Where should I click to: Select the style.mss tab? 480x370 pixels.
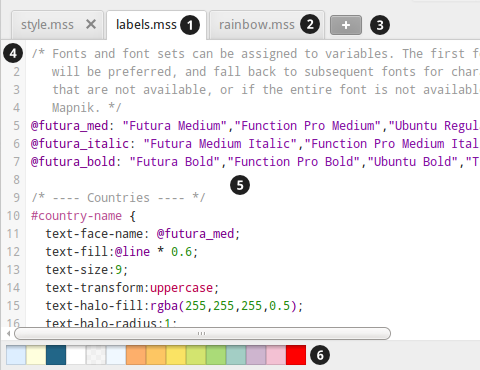tap(47, 25)
